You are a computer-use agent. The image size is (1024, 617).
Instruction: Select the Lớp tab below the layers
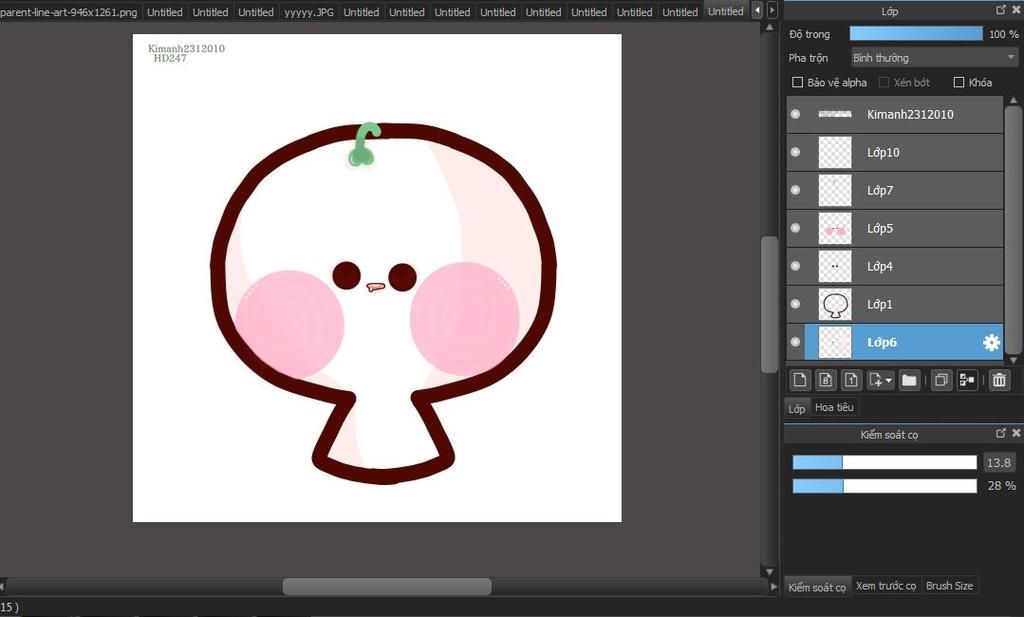(797, 408)
